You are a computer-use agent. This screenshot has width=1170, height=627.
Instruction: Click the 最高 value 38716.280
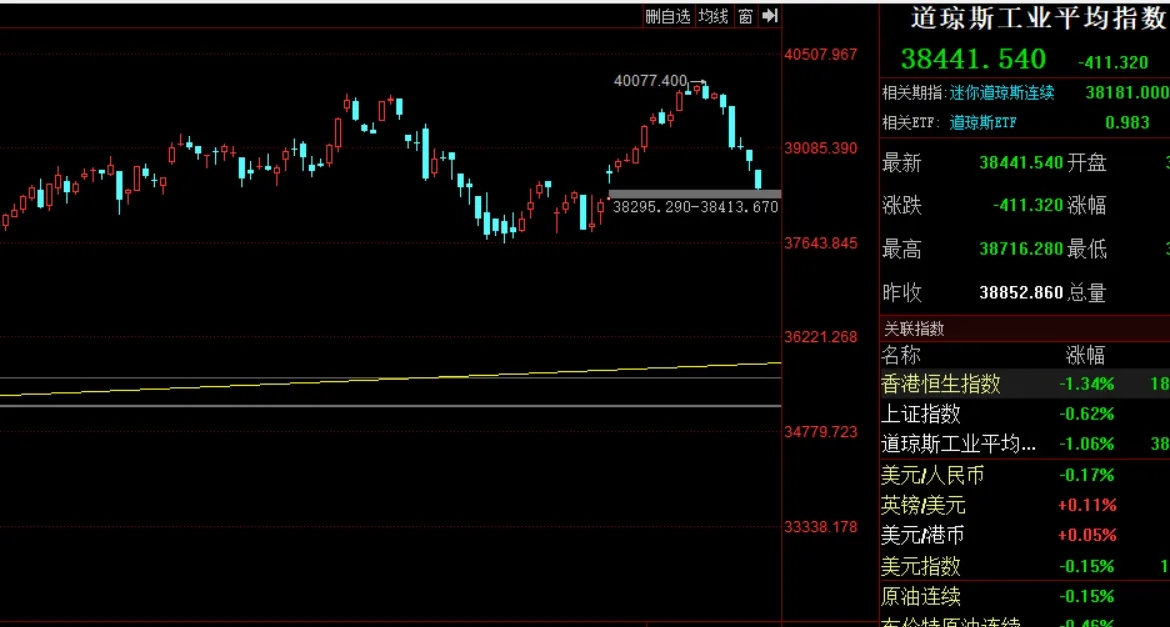[x=1021, y=249]
